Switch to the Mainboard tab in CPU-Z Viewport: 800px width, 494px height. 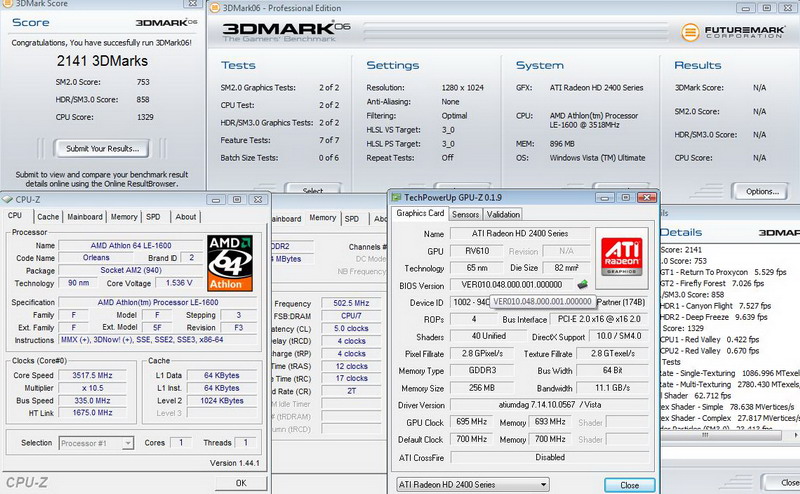pyautogui.click(x=85, y=217)
